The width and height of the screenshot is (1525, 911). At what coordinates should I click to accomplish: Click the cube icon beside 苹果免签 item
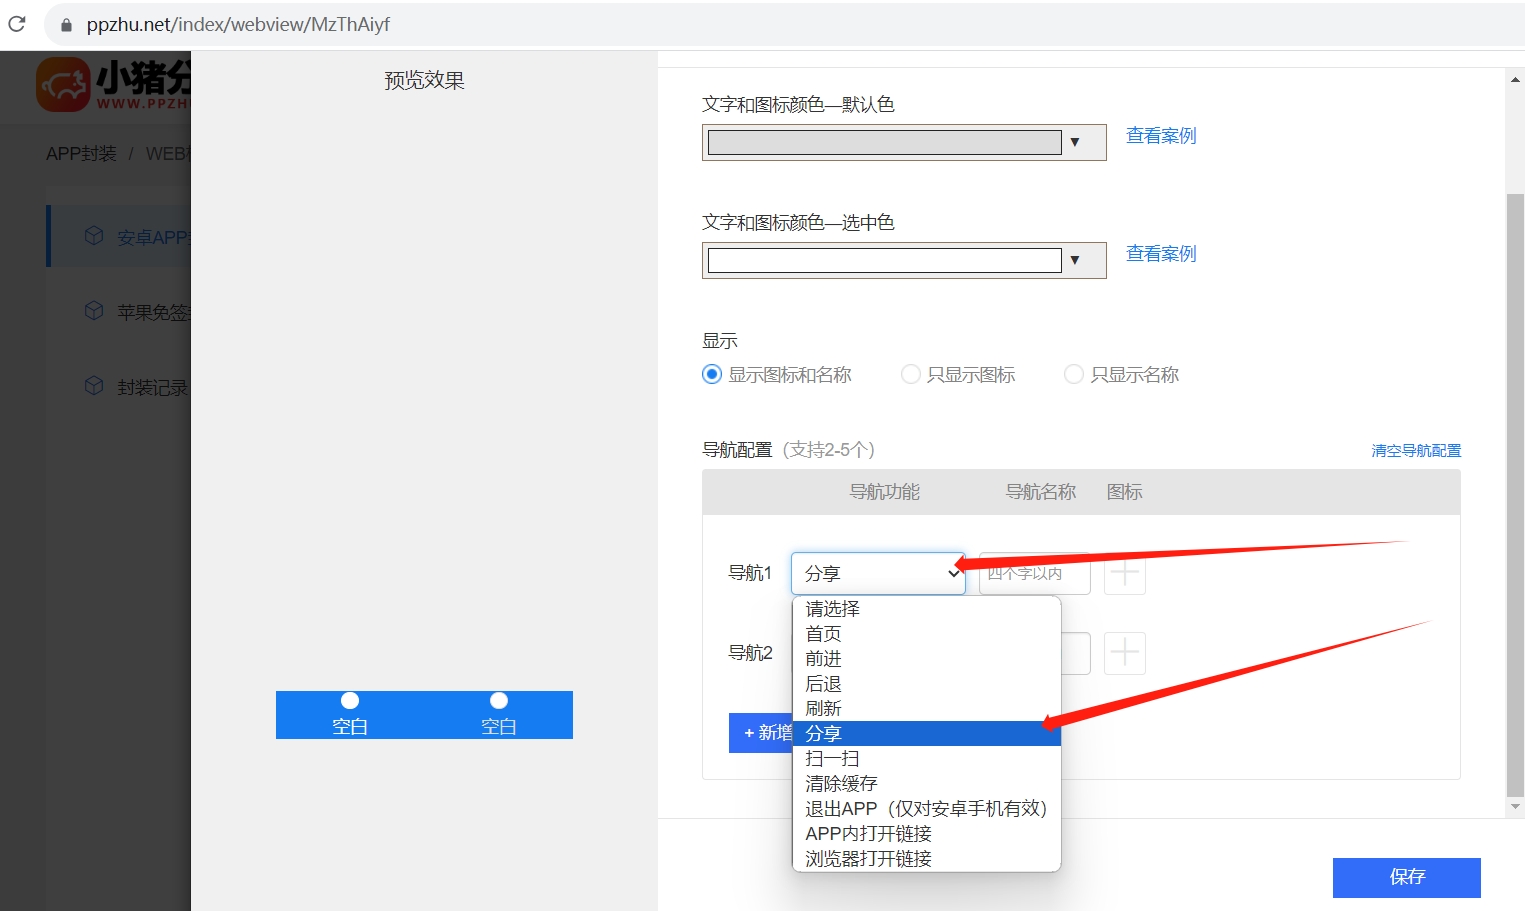coord(93,311)
